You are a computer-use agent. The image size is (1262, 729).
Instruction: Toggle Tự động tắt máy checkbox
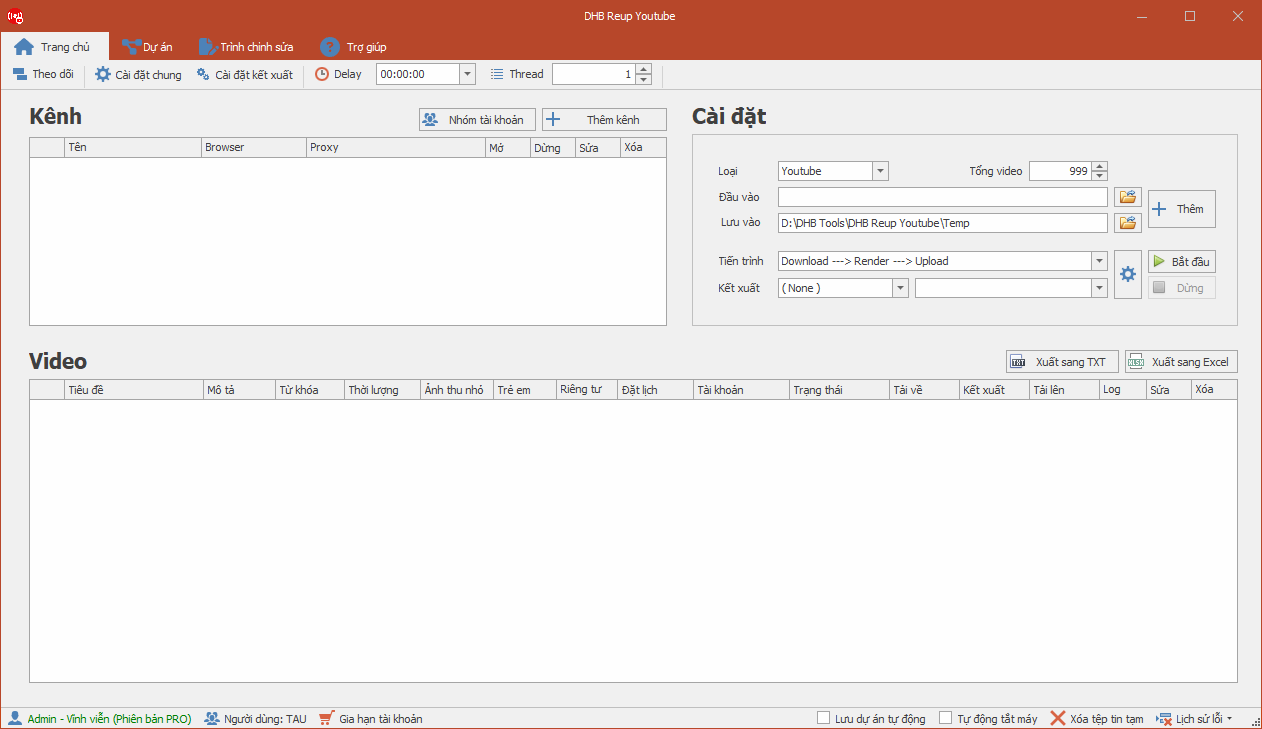pos(946,718)
